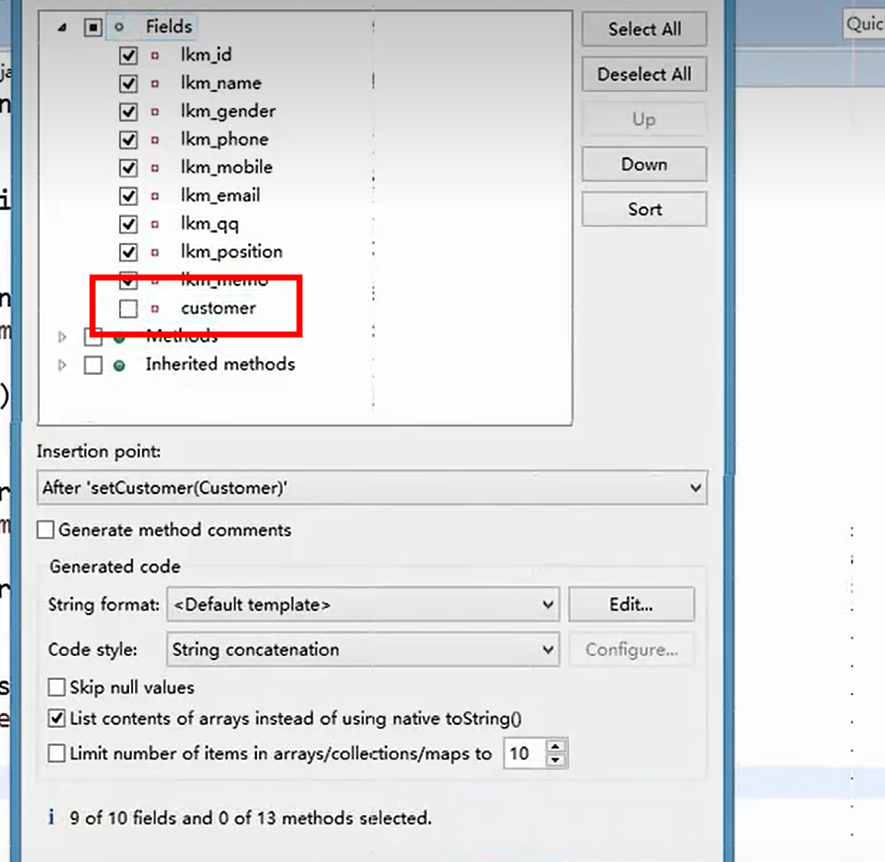Open the Insertion point dropdown

(372, 488)
